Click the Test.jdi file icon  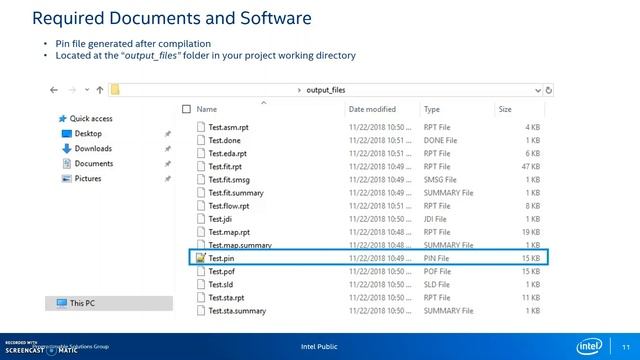(x=201, y=219)
